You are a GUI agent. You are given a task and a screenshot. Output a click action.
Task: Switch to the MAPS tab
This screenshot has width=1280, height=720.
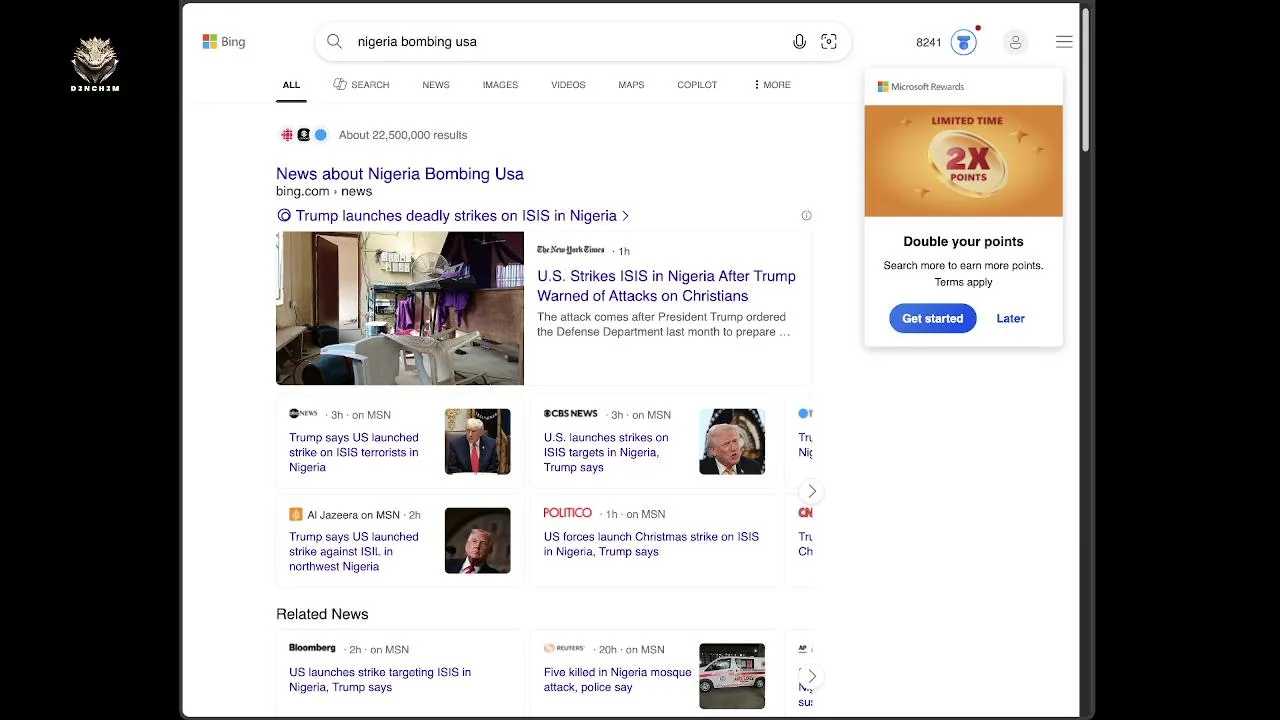point(631,85)
